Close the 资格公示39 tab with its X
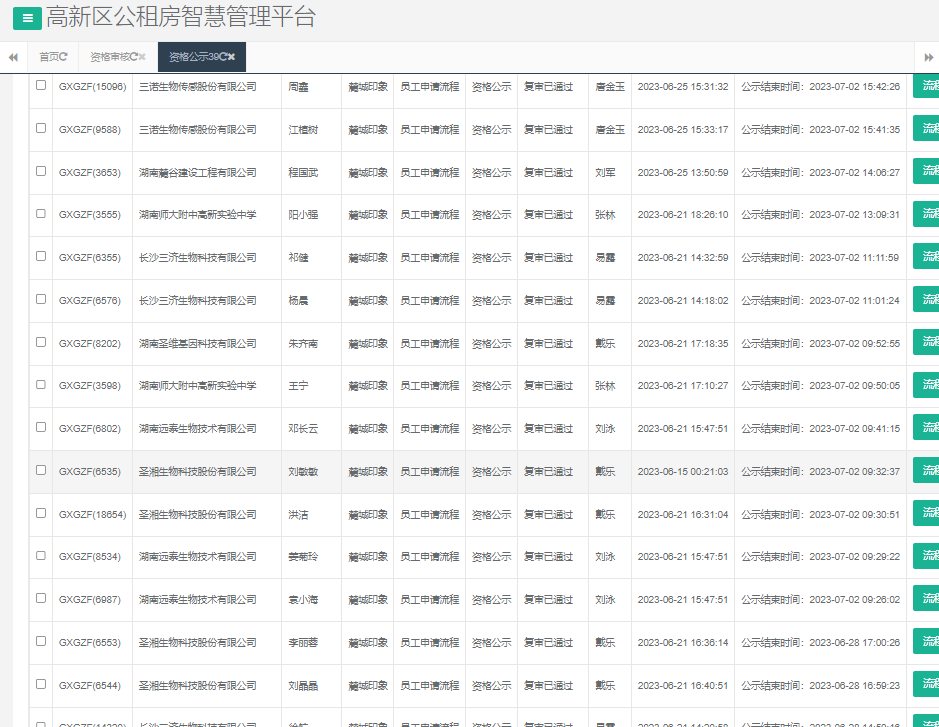939x727 pixels. point(231,57)
